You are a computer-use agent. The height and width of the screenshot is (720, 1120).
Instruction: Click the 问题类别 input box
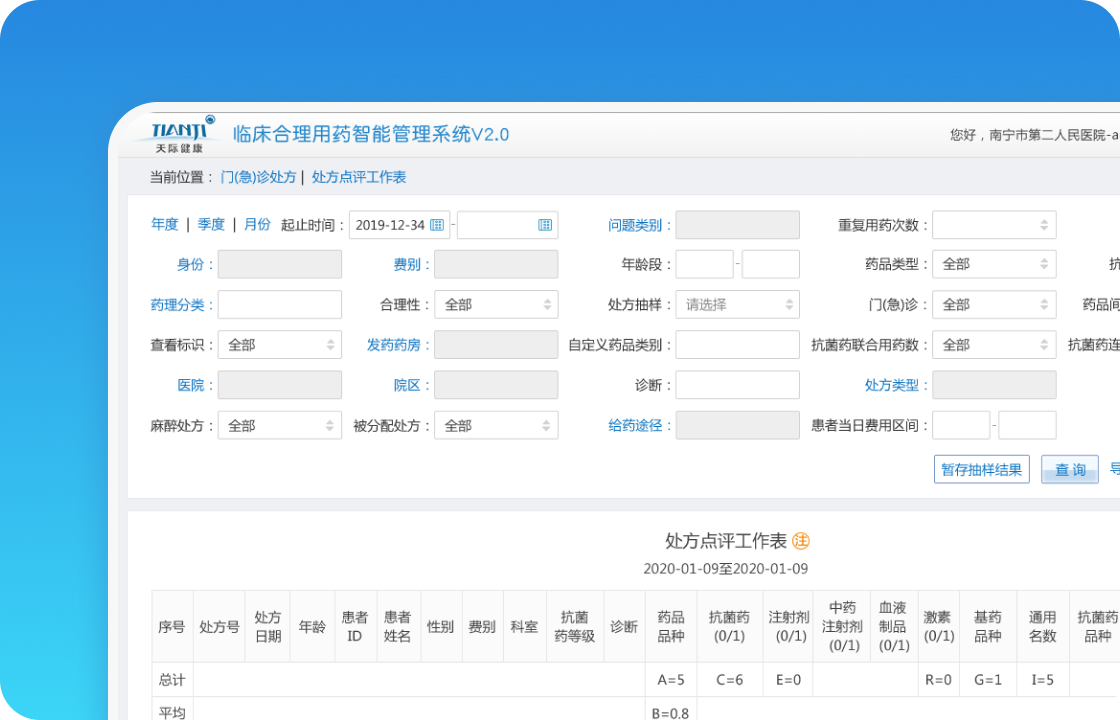tap(738, 225)
